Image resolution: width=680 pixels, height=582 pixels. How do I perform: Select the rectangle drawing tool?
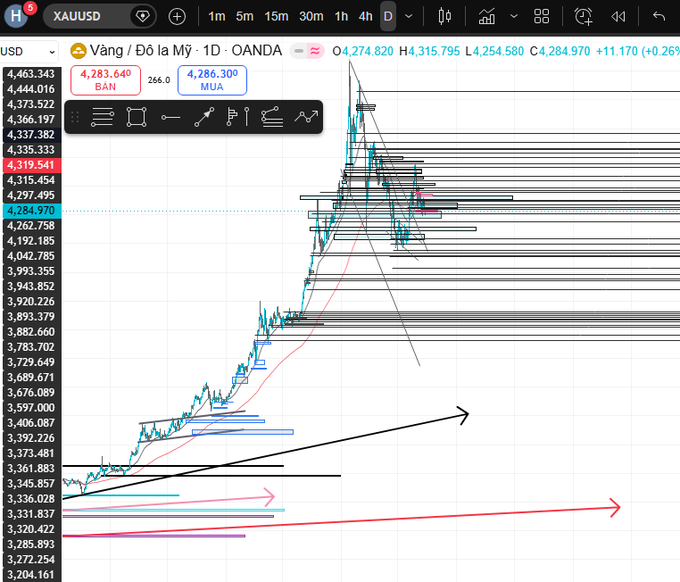tap(136, 117)
